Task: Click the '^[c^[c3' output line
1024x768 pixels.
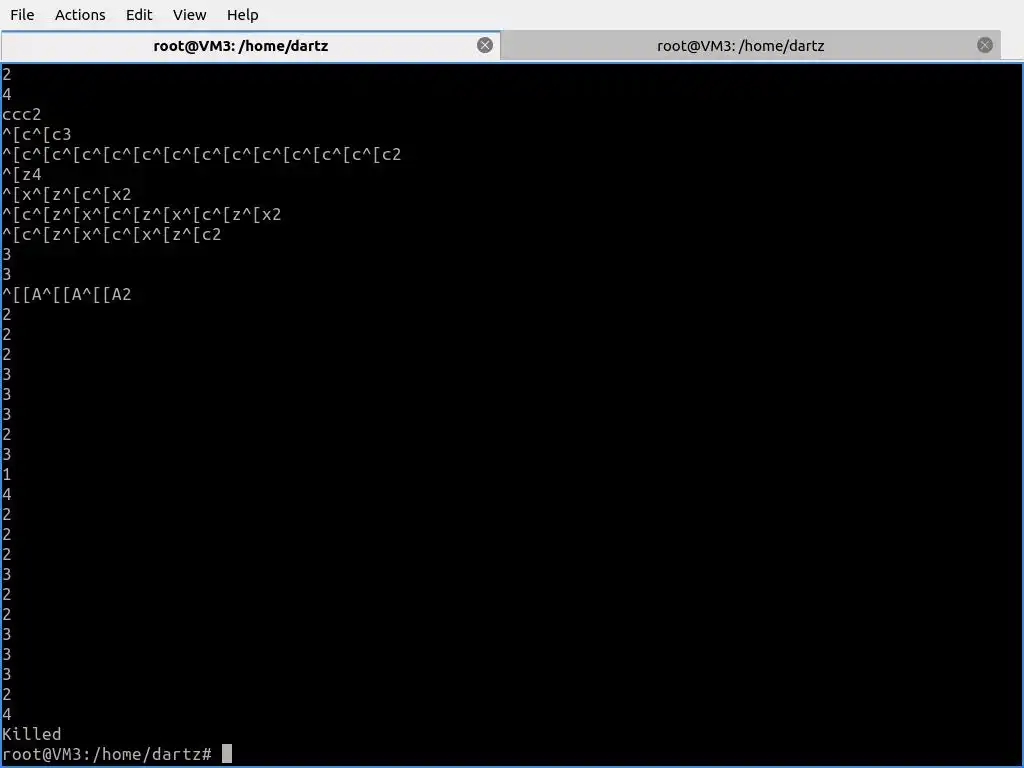Action: [x=37, y=135]
